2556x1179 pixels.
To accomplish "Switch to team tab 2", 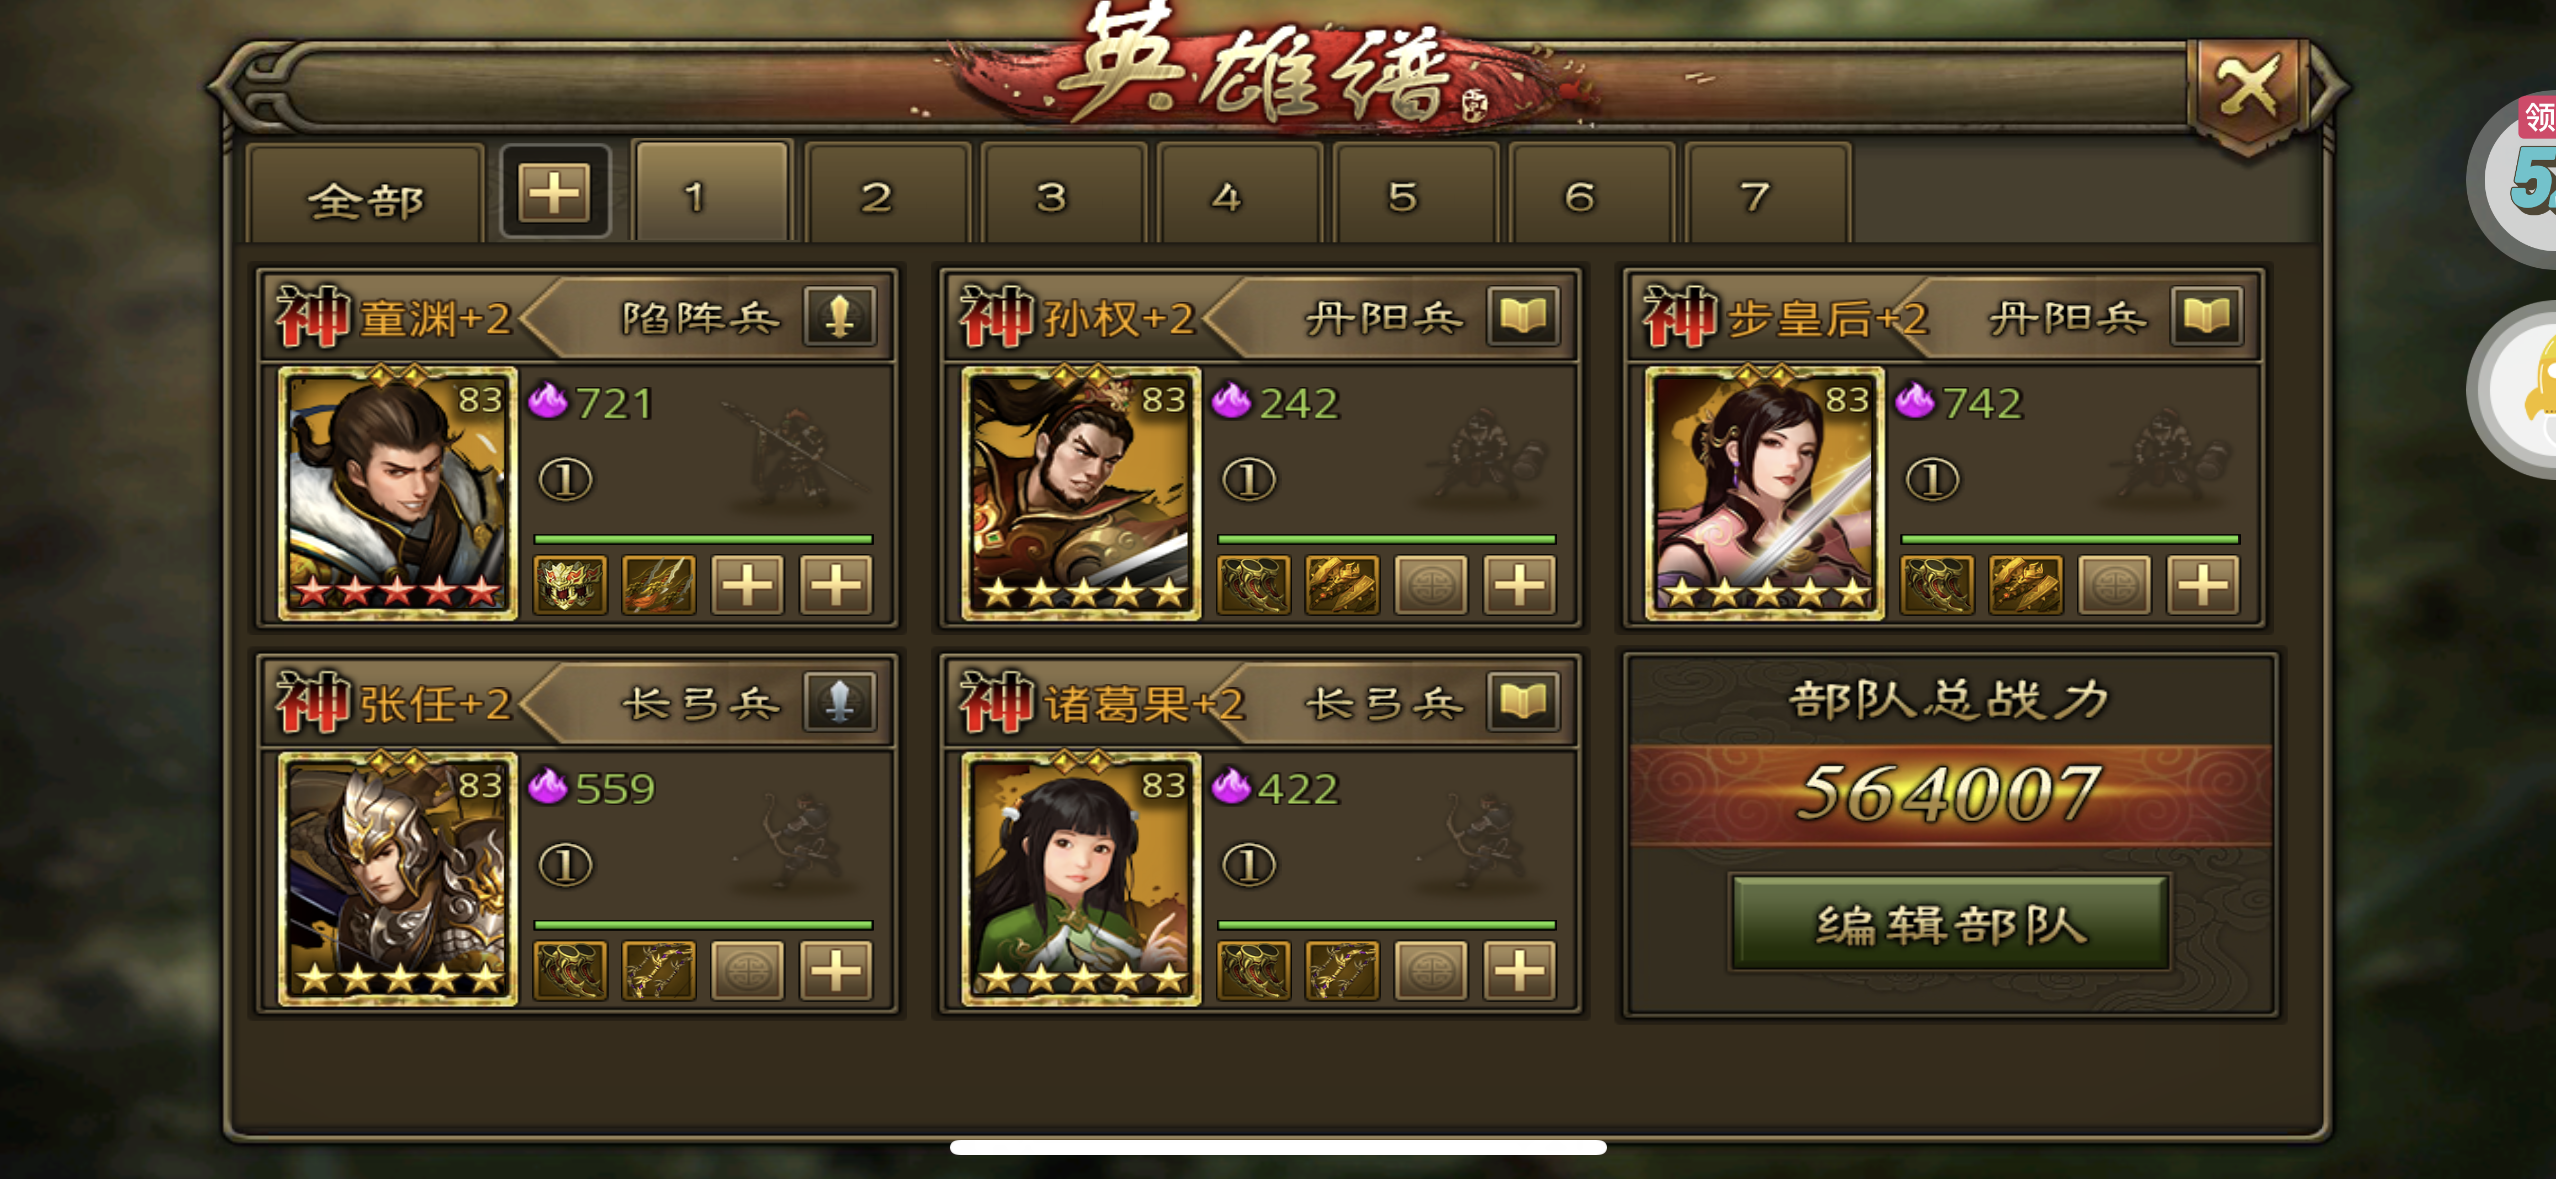I will (x=876, y=196).
